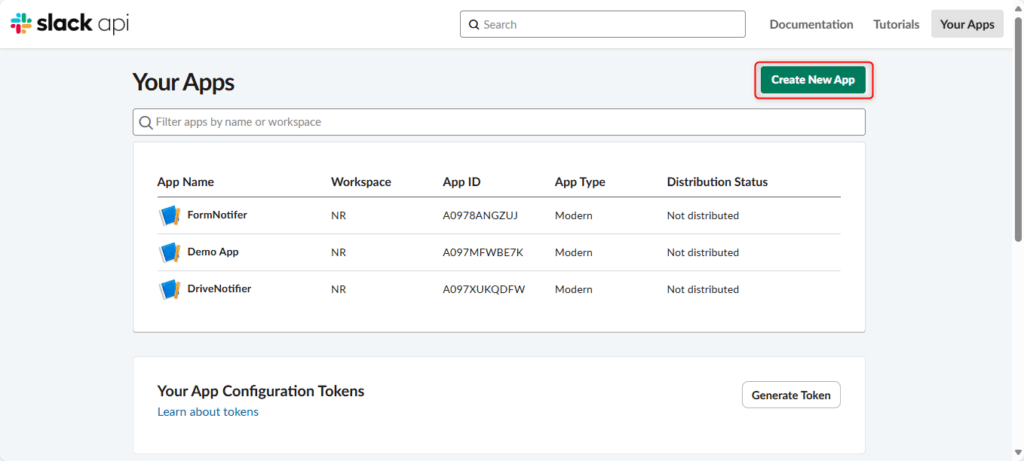Image resolution: width=1024 pixels, height=461 pixels.
Task: Open the Demo App entry
Action: 213,252
